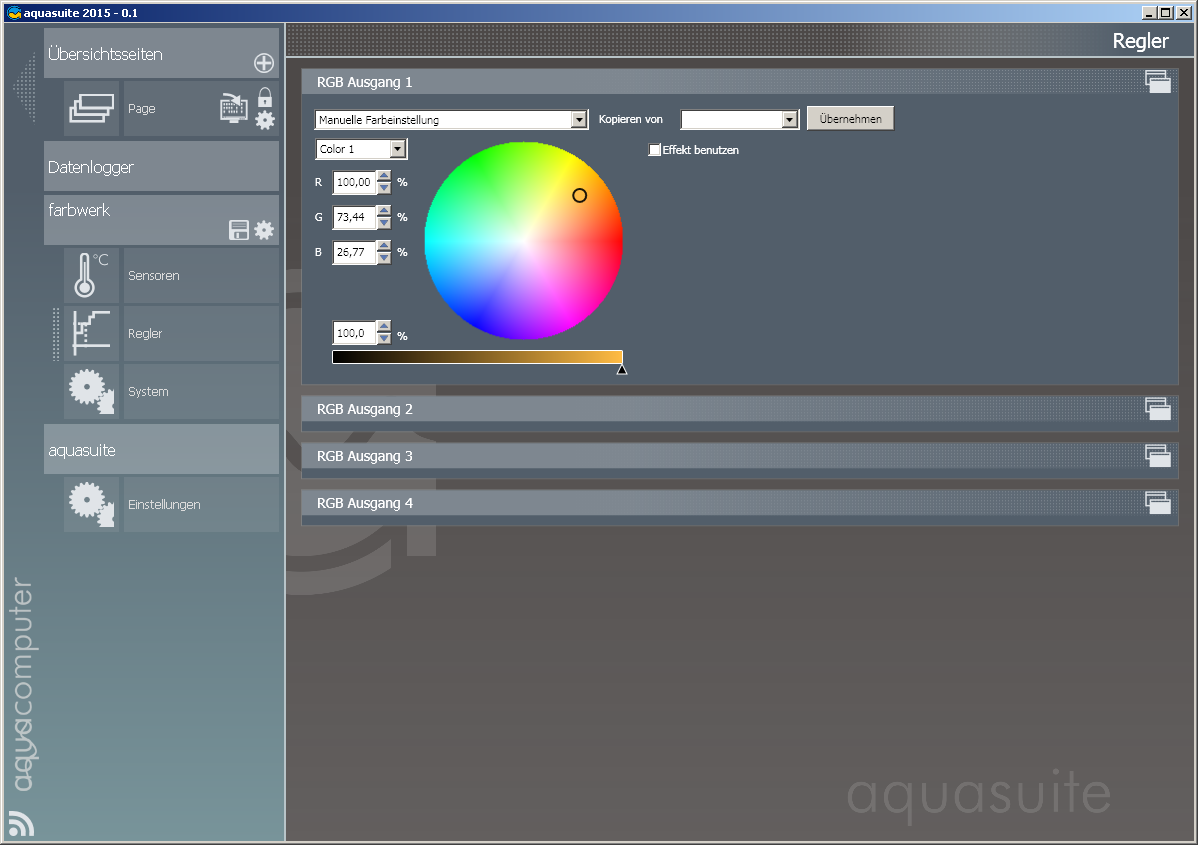Open aquasuite section header
This screenshot has width=1198, height=845.
click(161, 449)
